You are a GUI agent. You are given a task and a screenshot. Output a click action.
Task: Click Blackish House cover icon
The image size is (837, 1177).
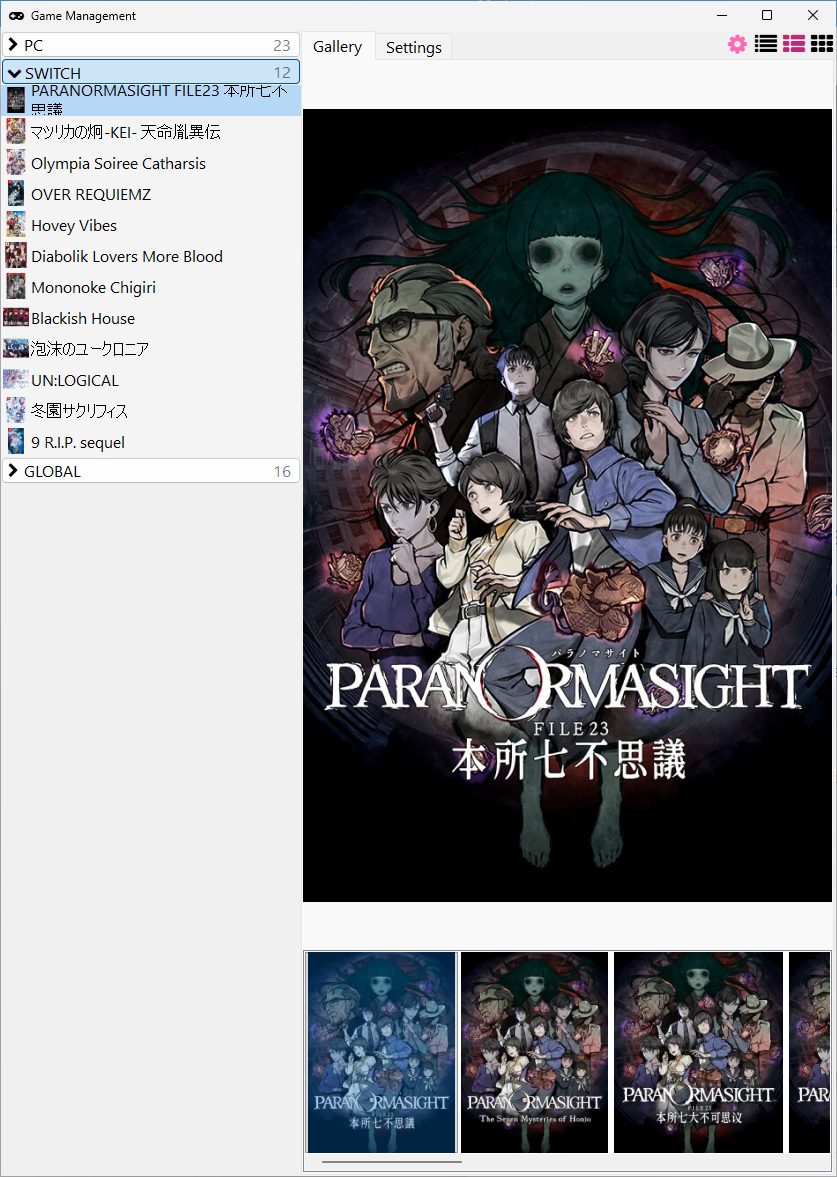pyautogui.click(x=16, y=318)
